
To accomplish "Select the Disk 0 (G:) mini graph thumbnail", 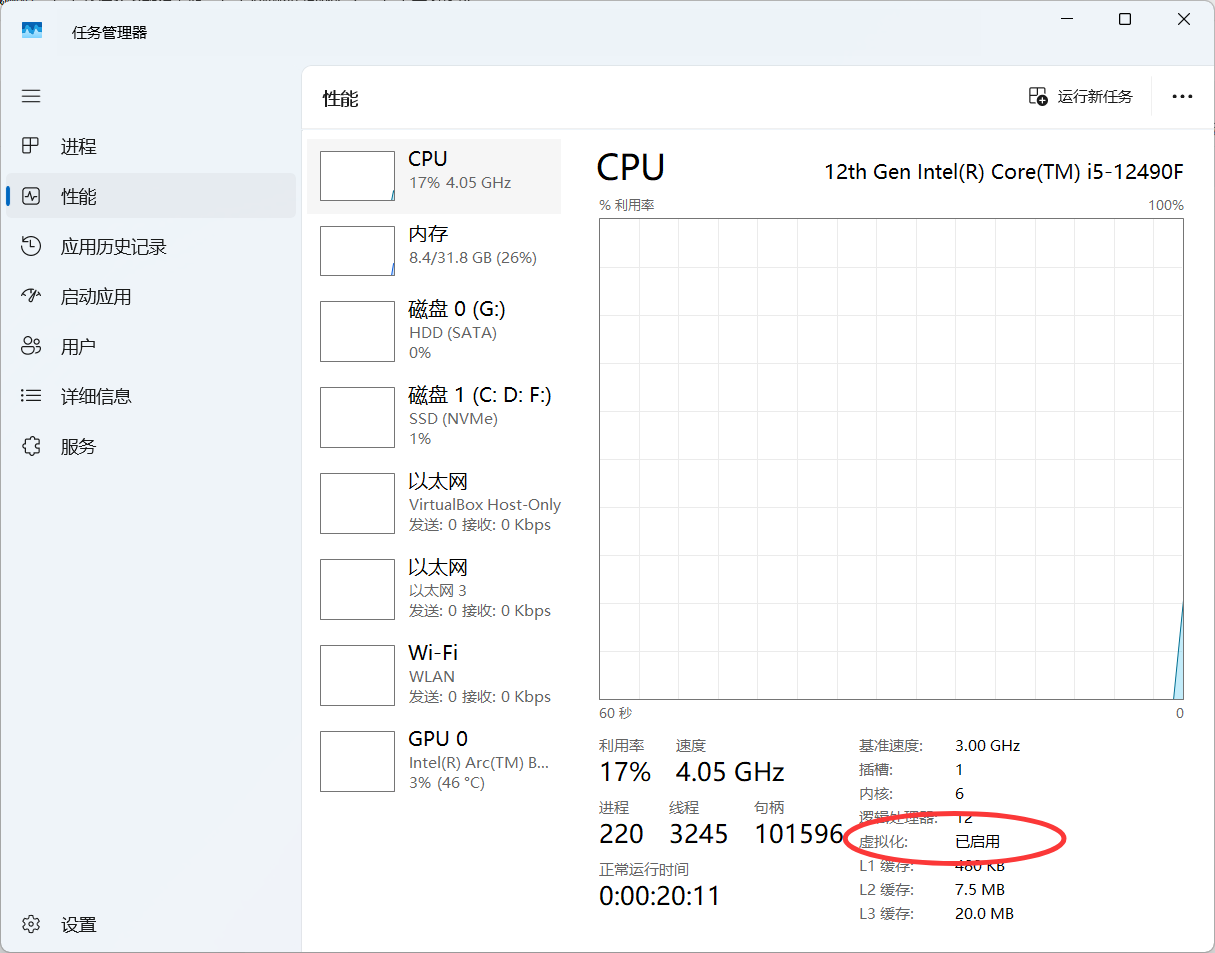I will tap(357, 331).
